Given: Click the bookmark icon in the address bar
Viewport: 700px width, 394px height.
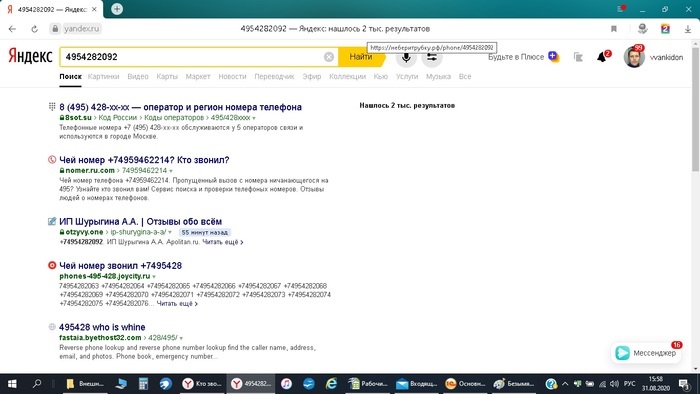Looking at the screenshot, I should point(614,29).
